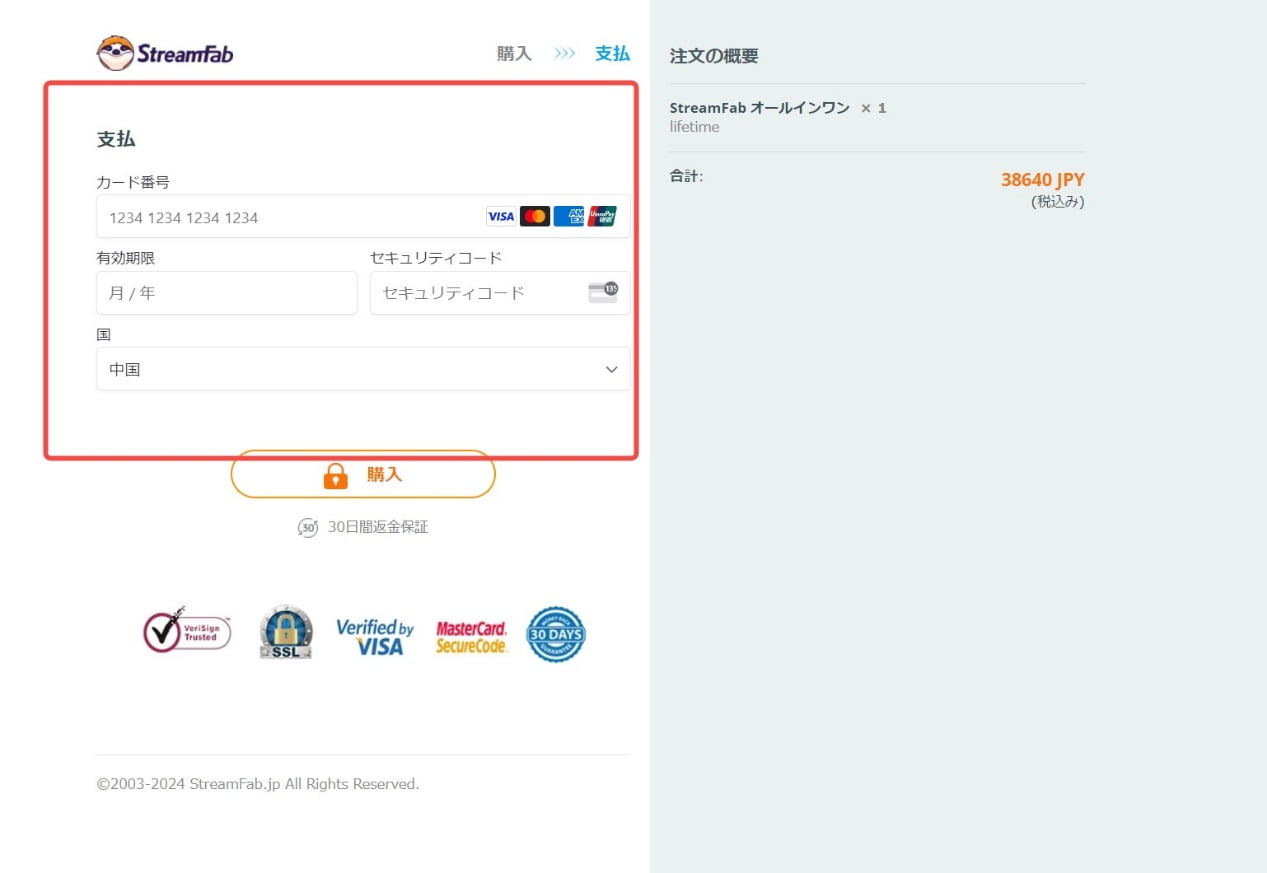Click the StreamFab logo
This screenshot has height=873, width=1267.
click(165, 53)
